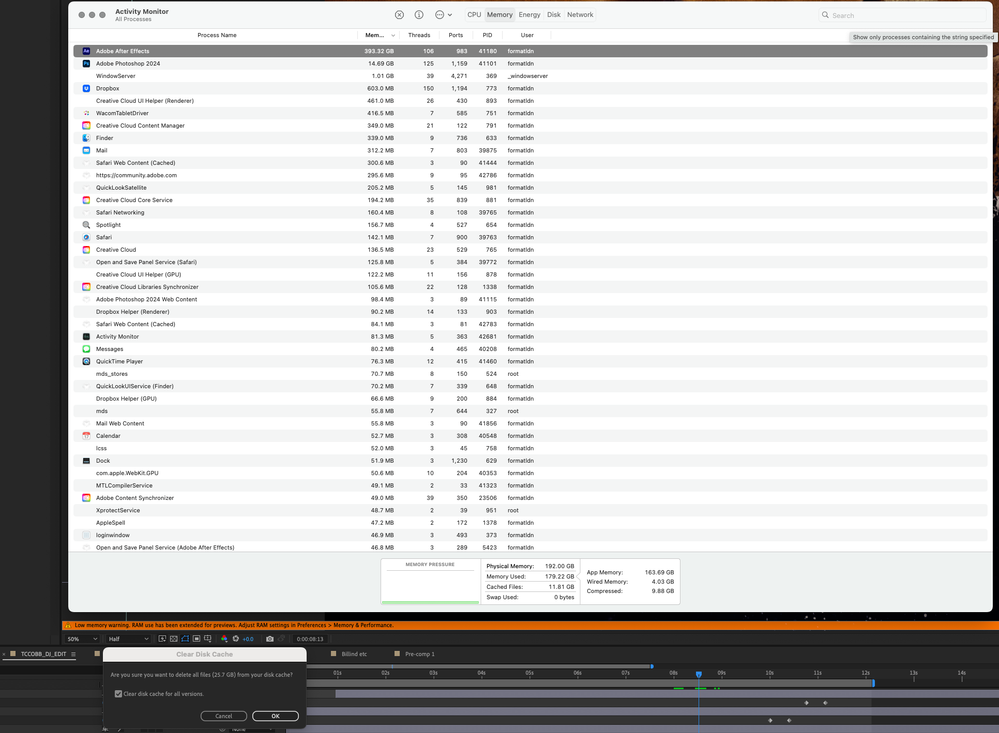
Task: Click the reset exposure icon
Action: point(236,639)
